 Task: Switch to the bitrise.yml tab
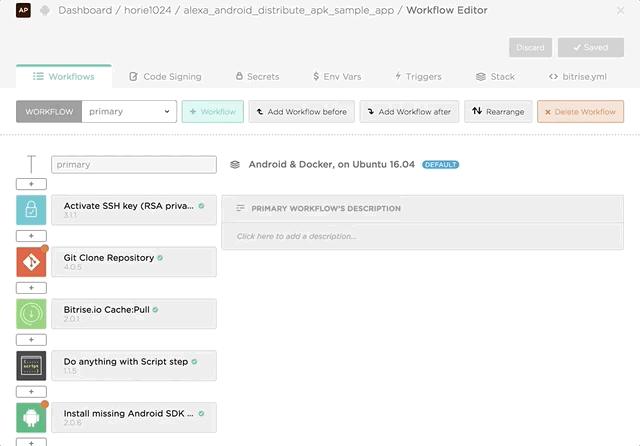[x=578, y=76]
